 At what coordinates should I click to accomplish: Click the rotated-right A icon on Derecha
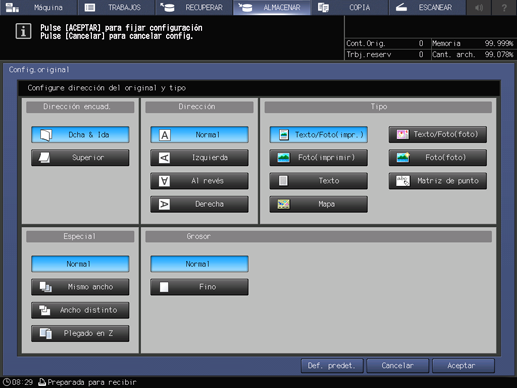[164, 204]
